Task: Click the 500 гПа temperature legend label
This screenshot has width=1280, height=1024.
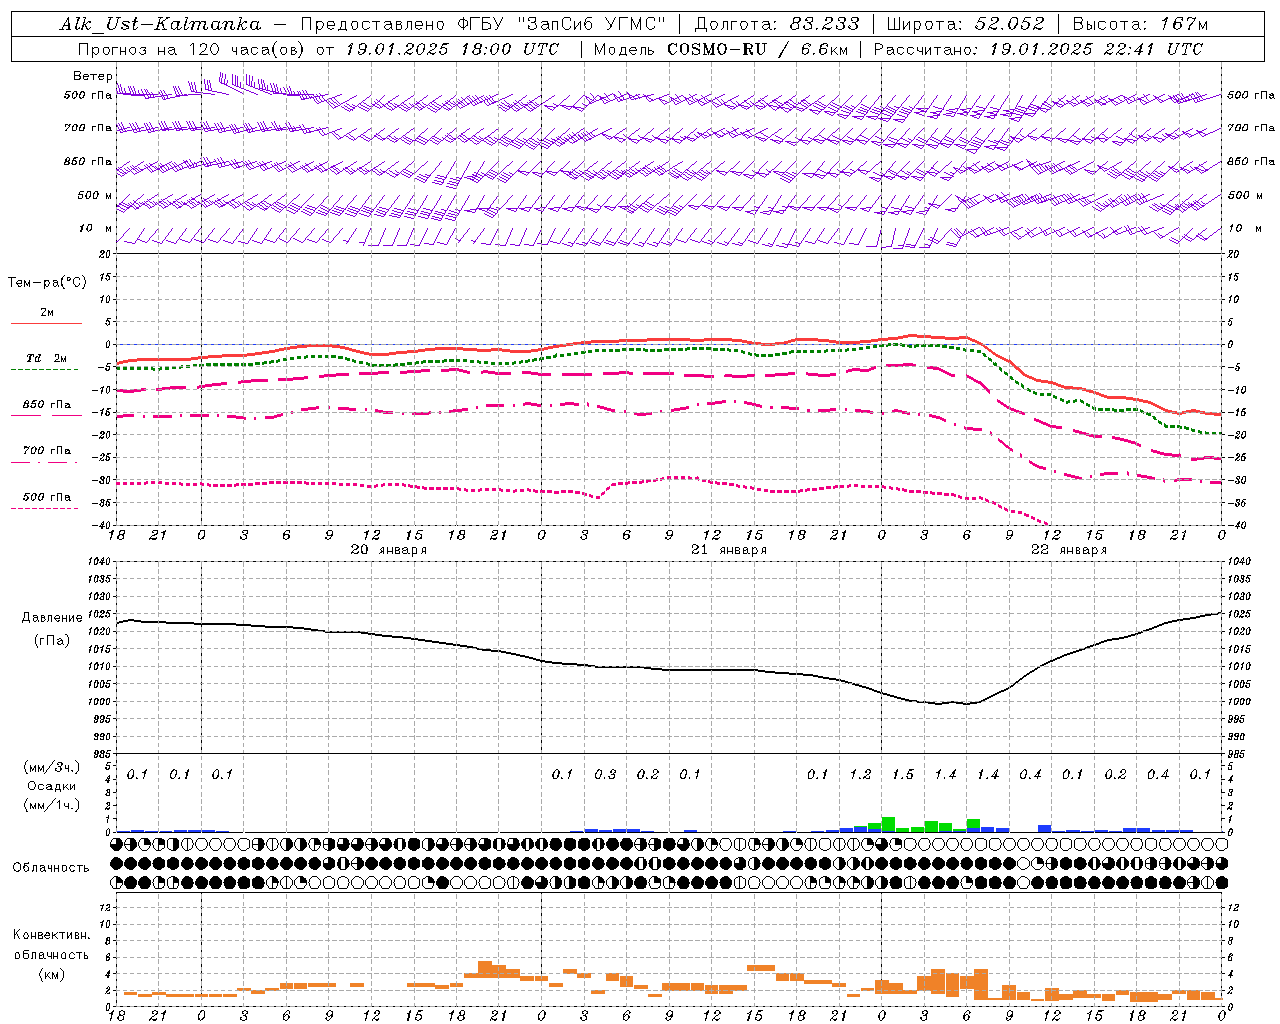Action: point(47,497)
